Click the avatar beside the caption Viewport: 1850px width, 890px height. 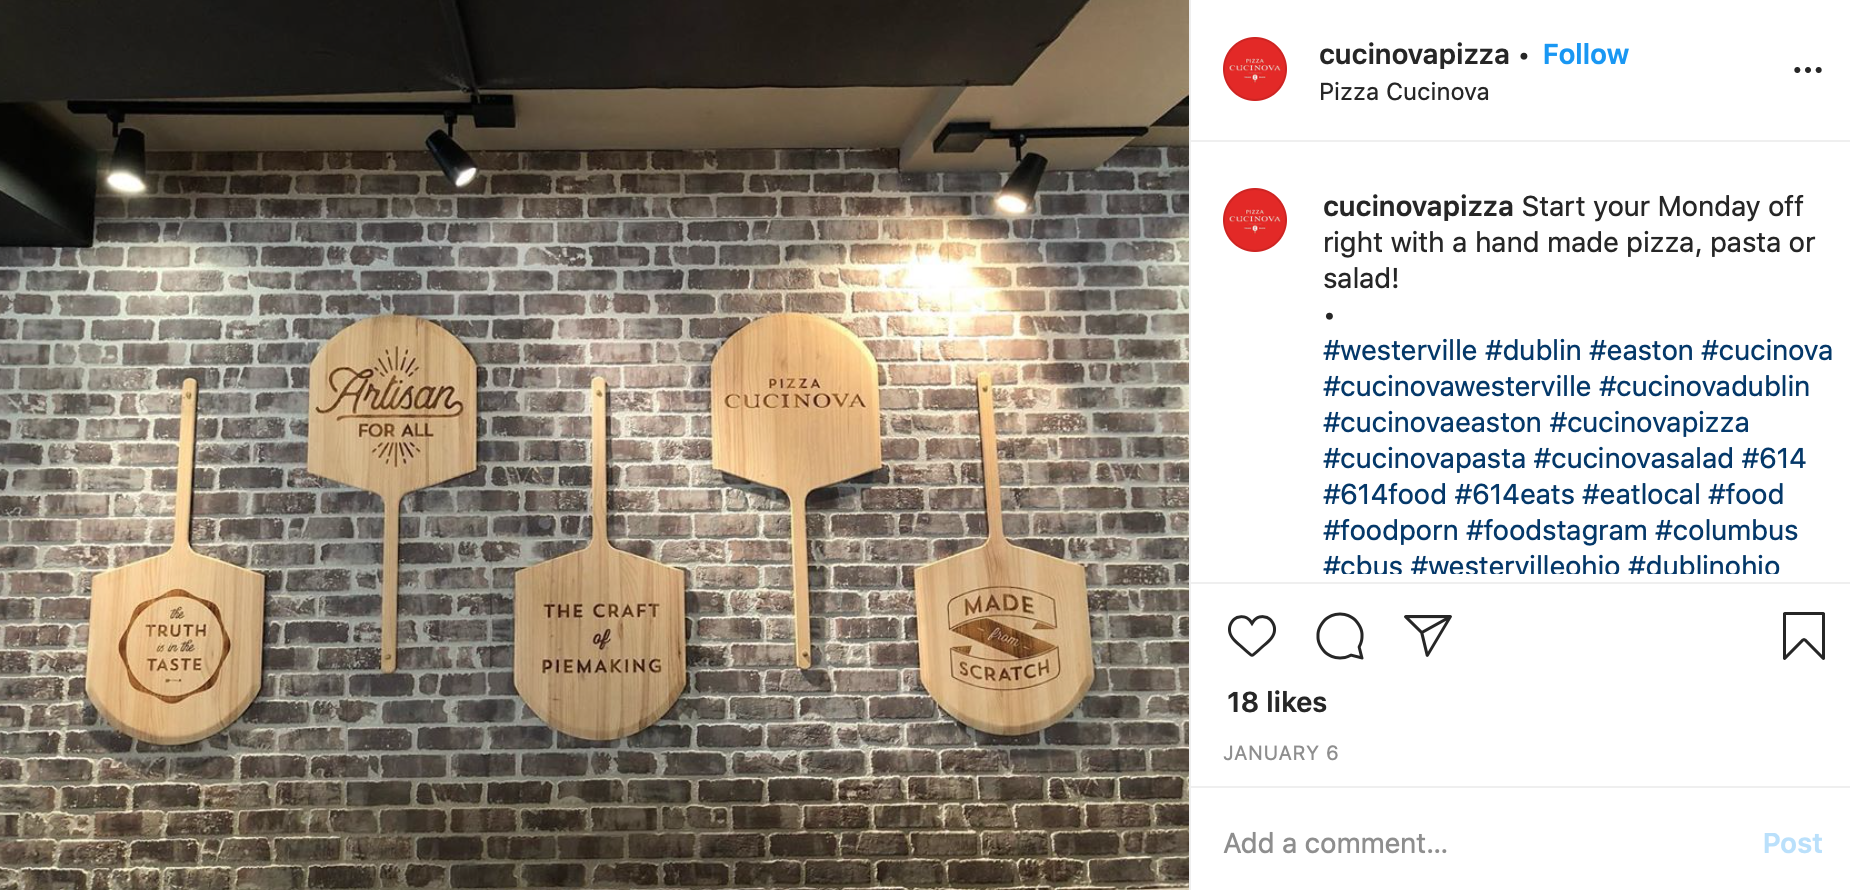(1255, 220)
